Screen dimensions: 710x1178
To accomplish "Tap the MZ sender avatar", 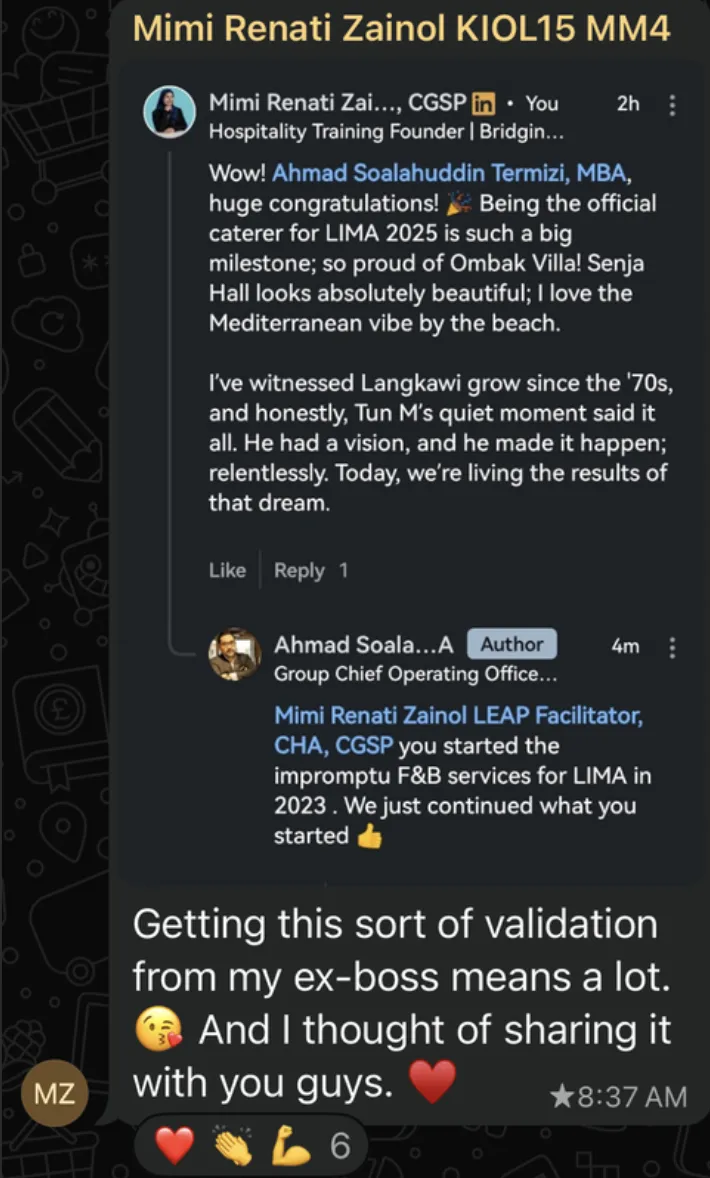I will [x=55, y=1093].
